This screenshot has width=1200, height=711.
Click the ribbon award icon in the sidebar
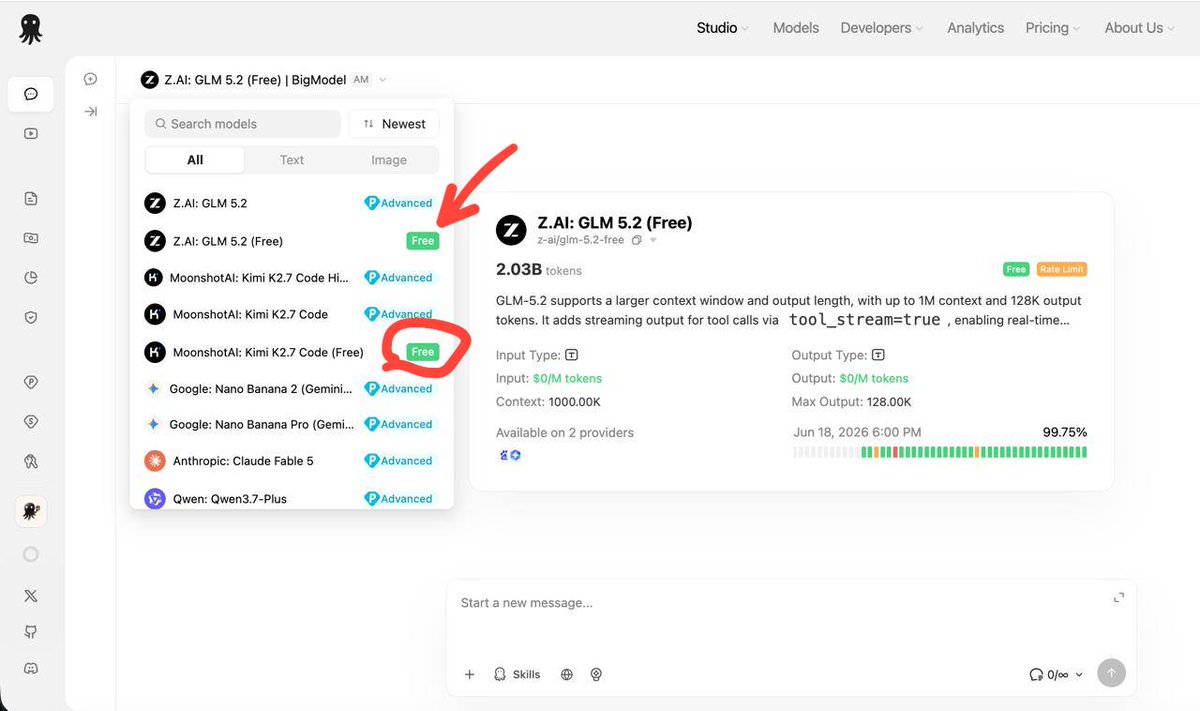click(x=31, y=461)
